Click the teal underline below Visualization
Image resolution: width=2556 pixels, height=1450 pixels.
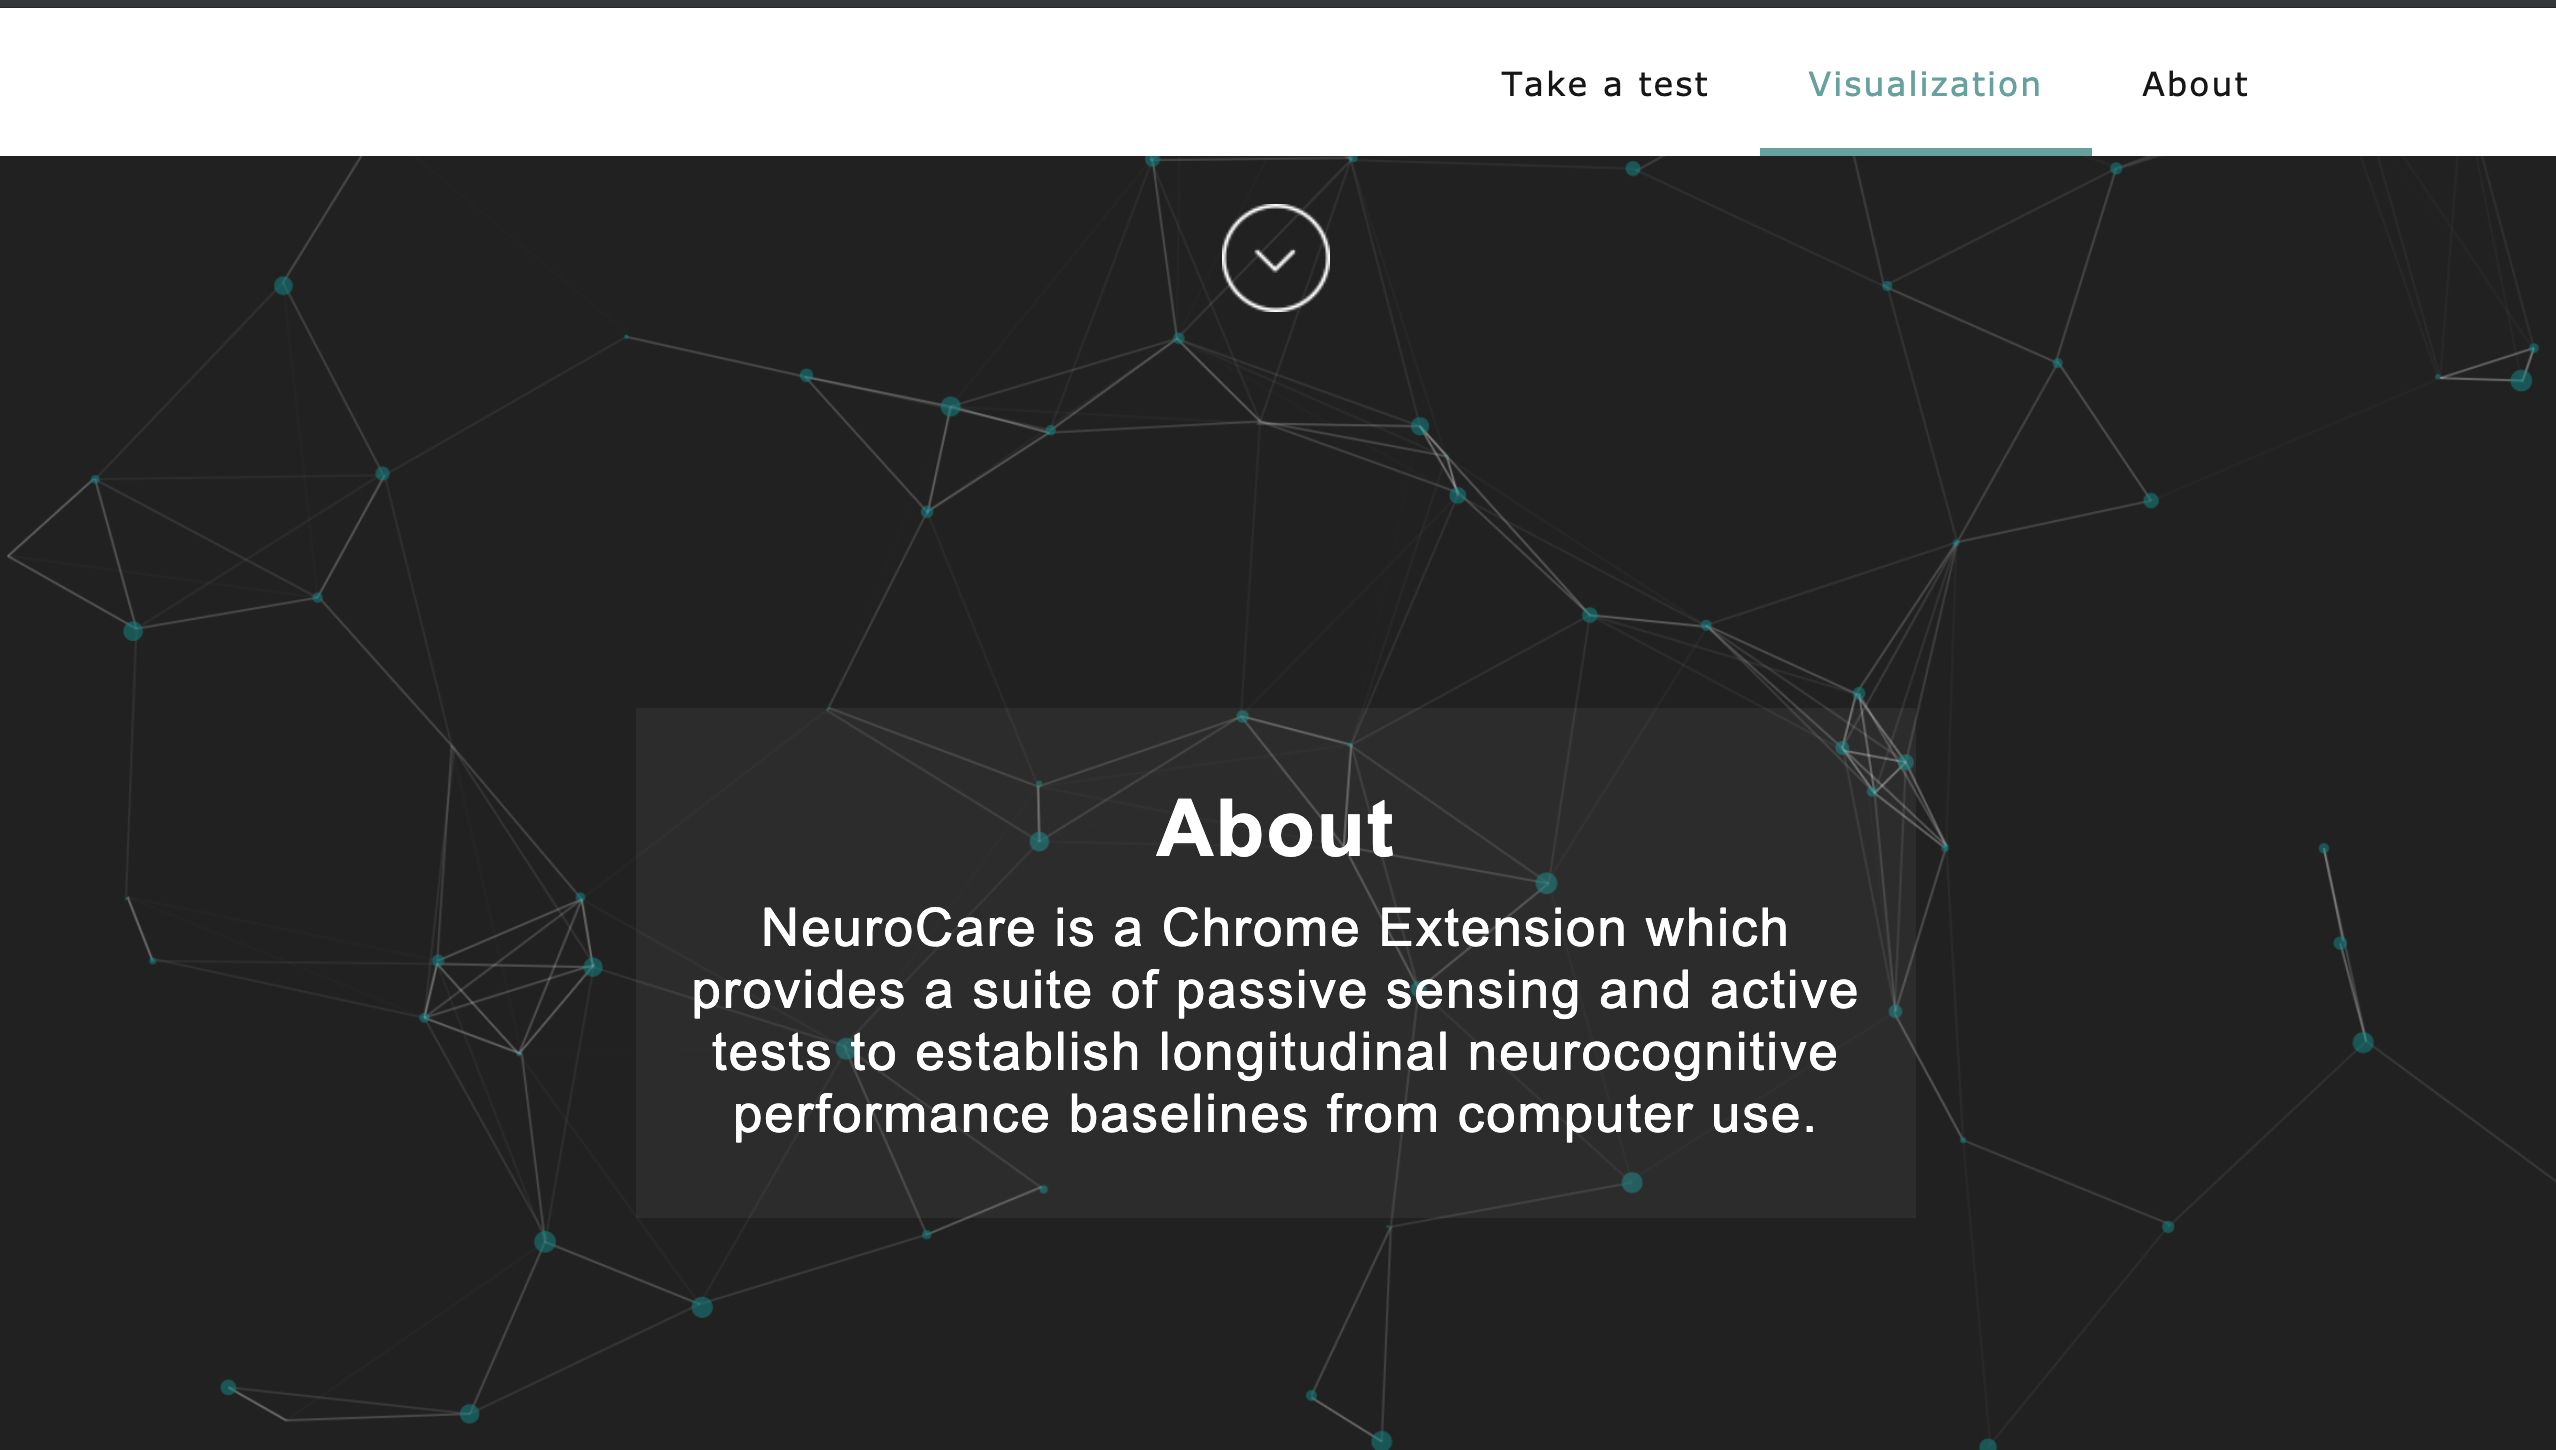1925,152
